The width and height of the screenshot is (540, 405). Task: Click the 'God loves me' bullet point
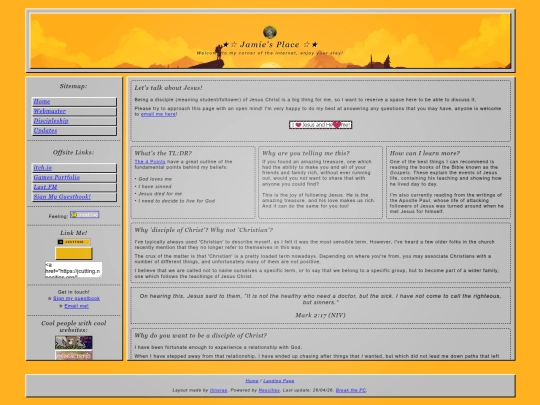155,179
